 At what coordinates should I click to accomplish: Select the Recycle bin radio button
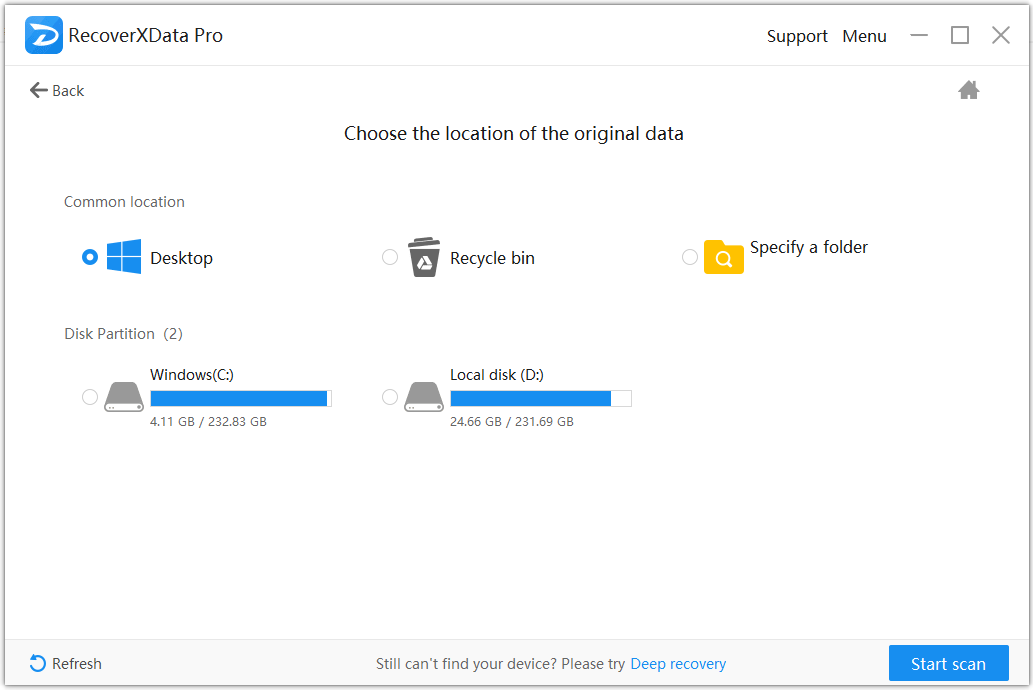(390, 257)
